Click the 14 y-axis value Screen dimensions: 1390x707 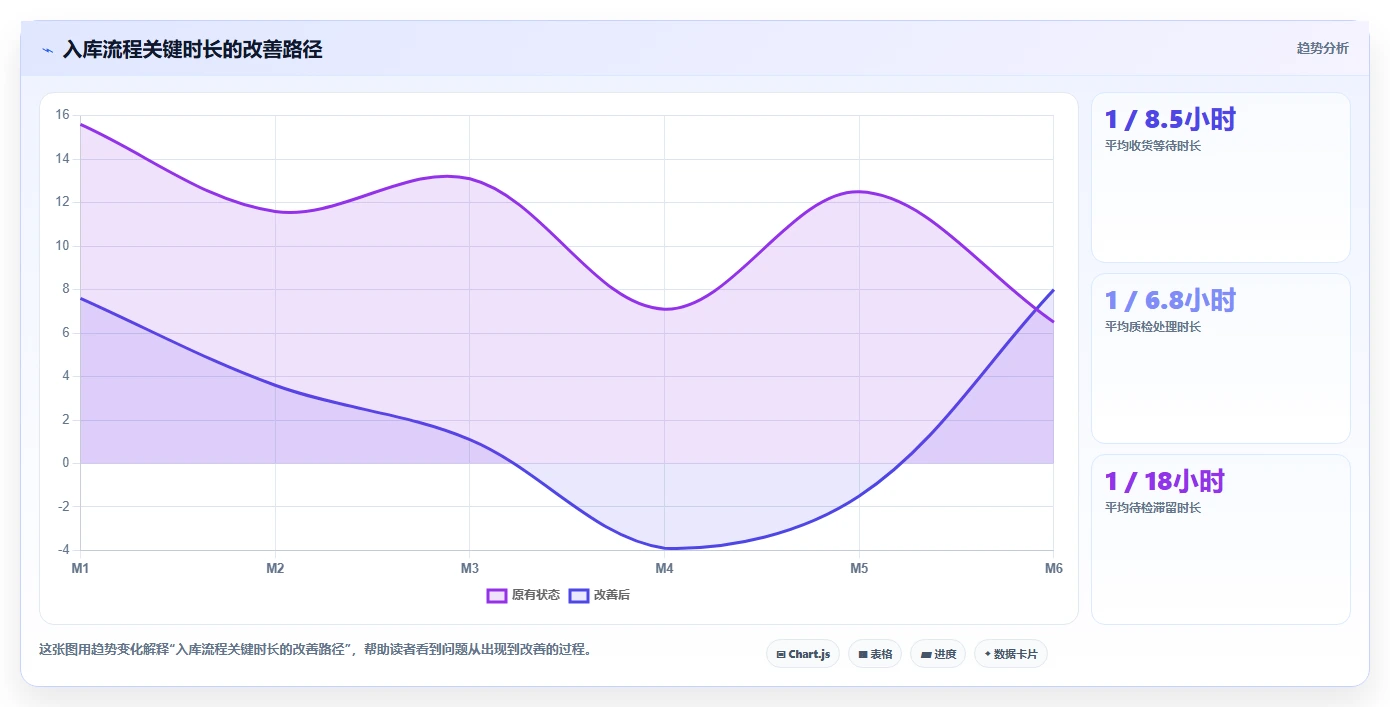pyautogui.click(x=62, y=158)
